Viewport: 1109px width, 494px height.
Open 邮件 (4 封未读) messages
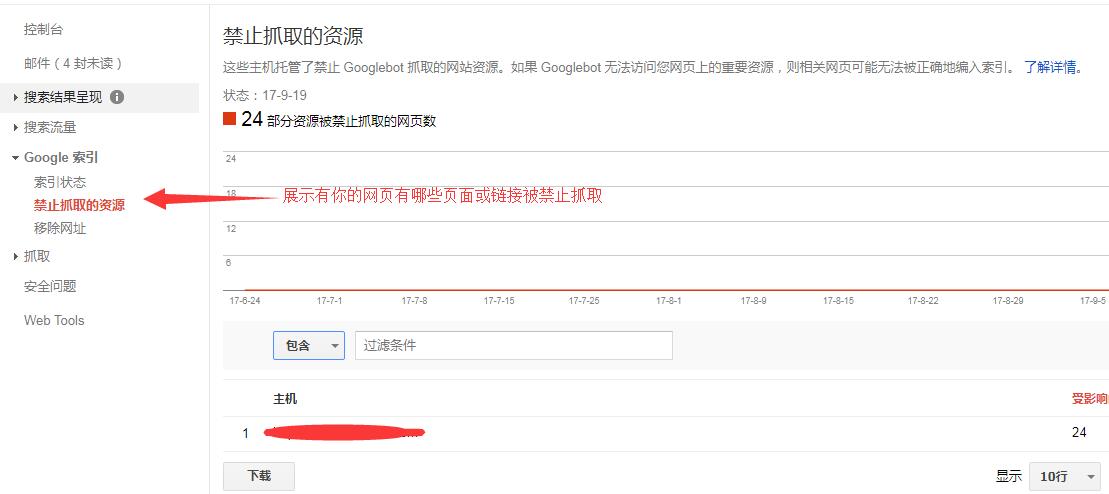(74, 64)
